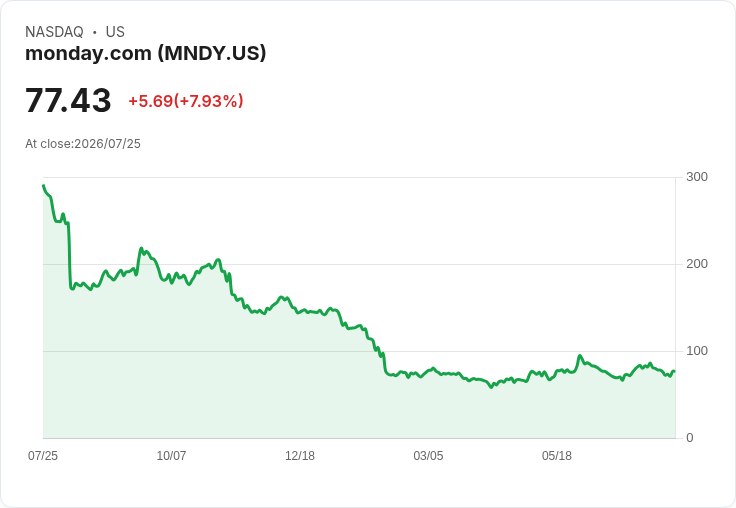Click the 200 y-axis value label
736x508 pixels.
697,264
